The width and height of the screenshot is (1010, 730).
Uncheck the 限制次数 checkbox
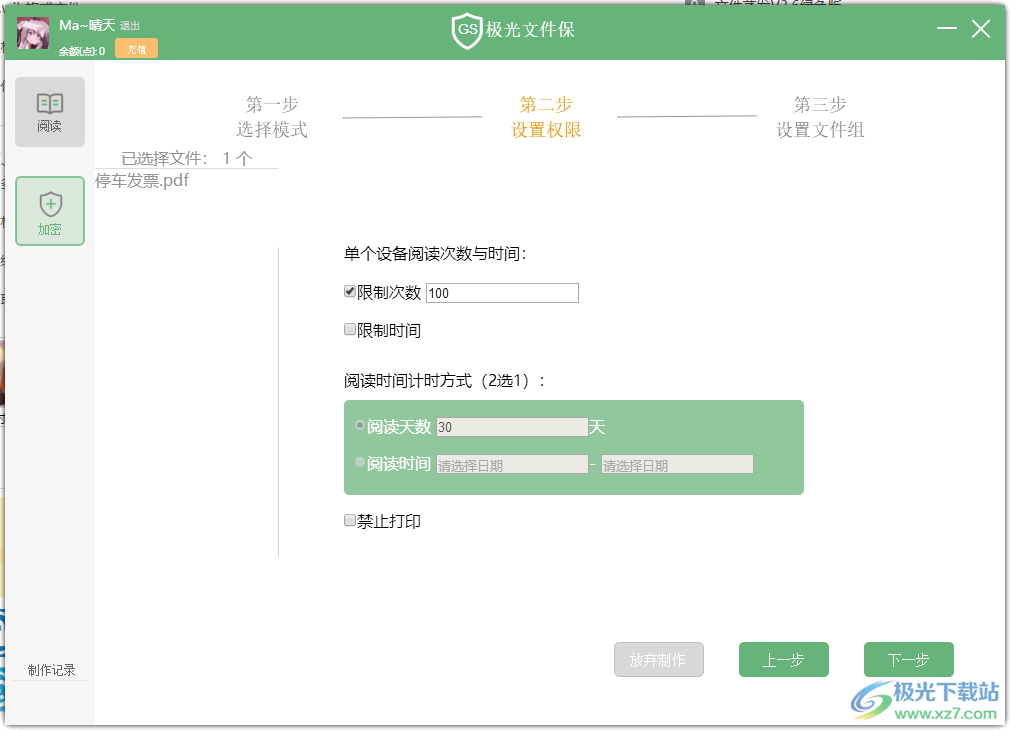350,292
